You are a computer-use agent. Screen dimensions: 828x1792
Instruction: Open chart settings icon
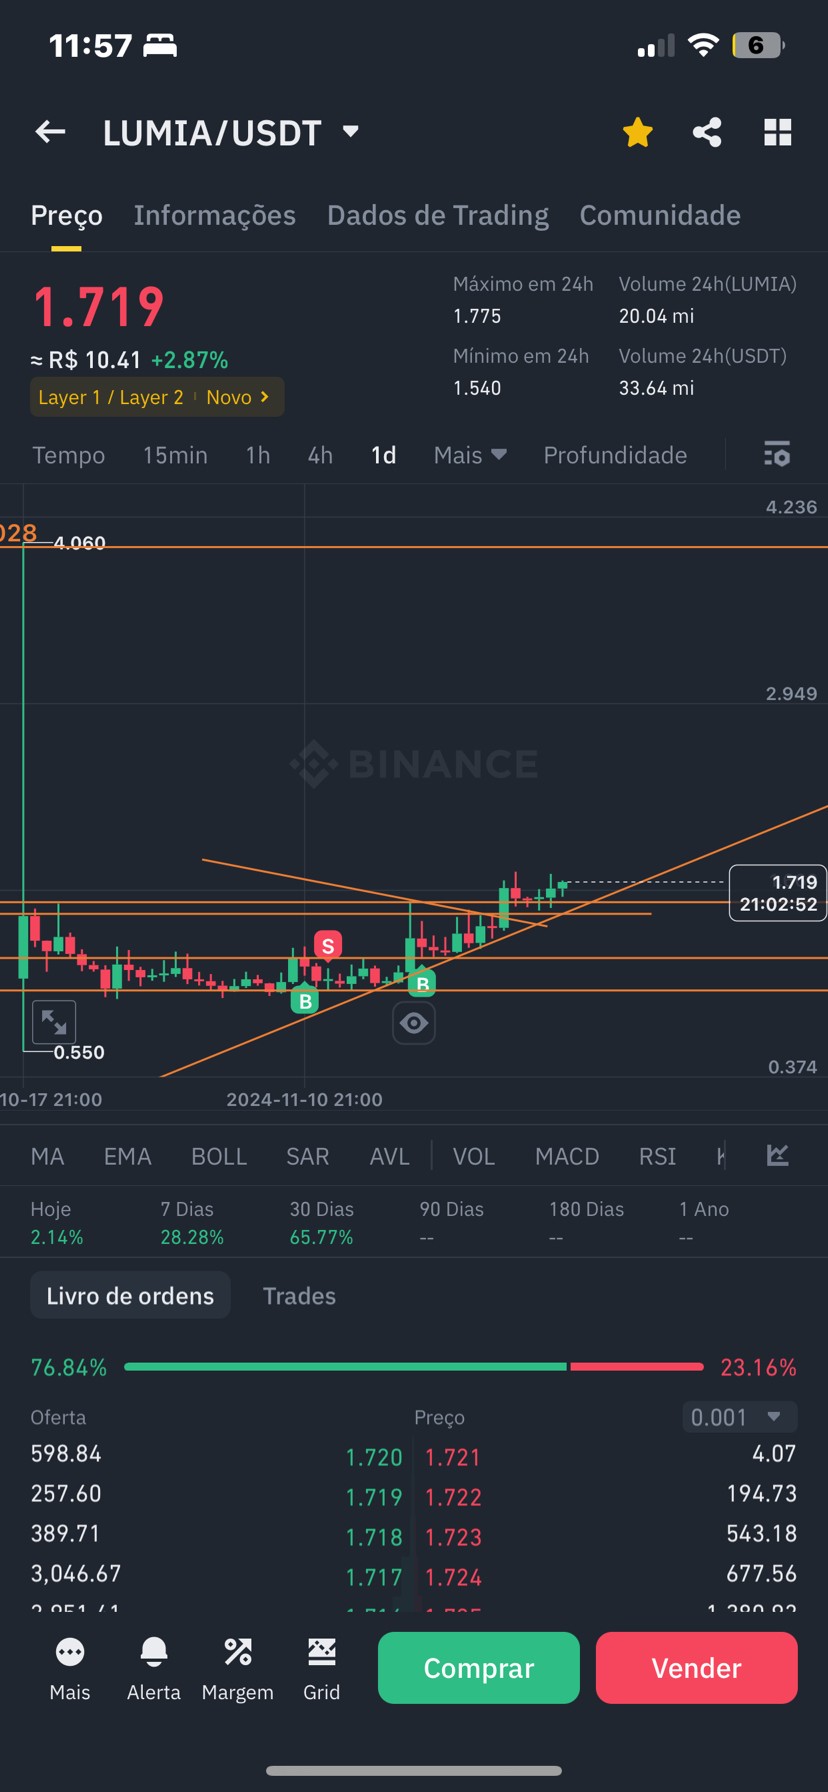tap(777, 454)
